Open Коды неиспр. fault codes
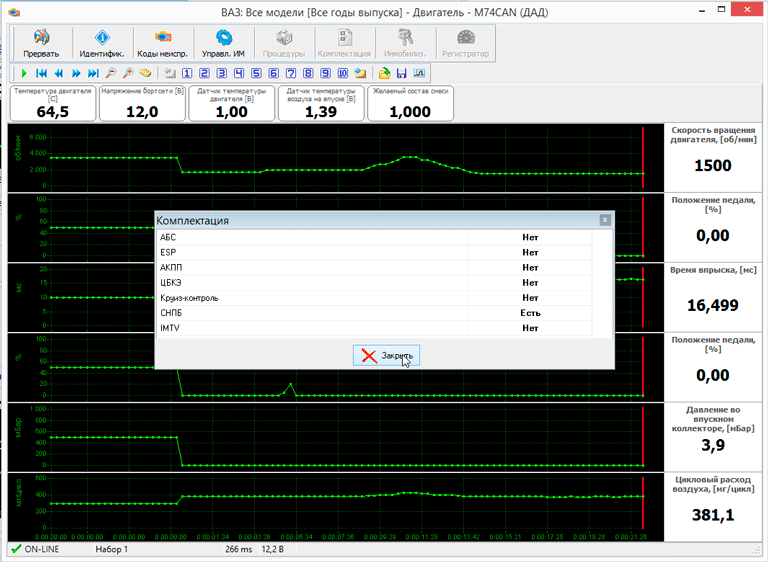Viewport: 768px width, 562px height. pos(160,43)
